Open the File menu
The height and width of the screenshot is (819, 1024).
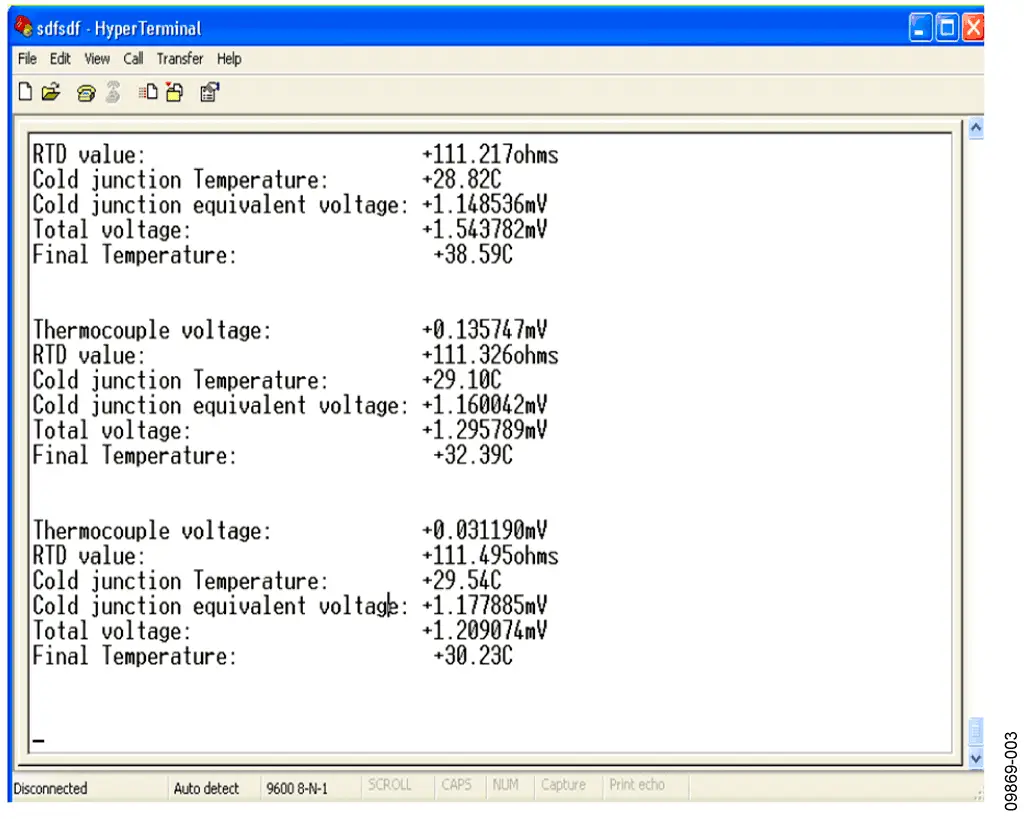click(x=27, y=59)
